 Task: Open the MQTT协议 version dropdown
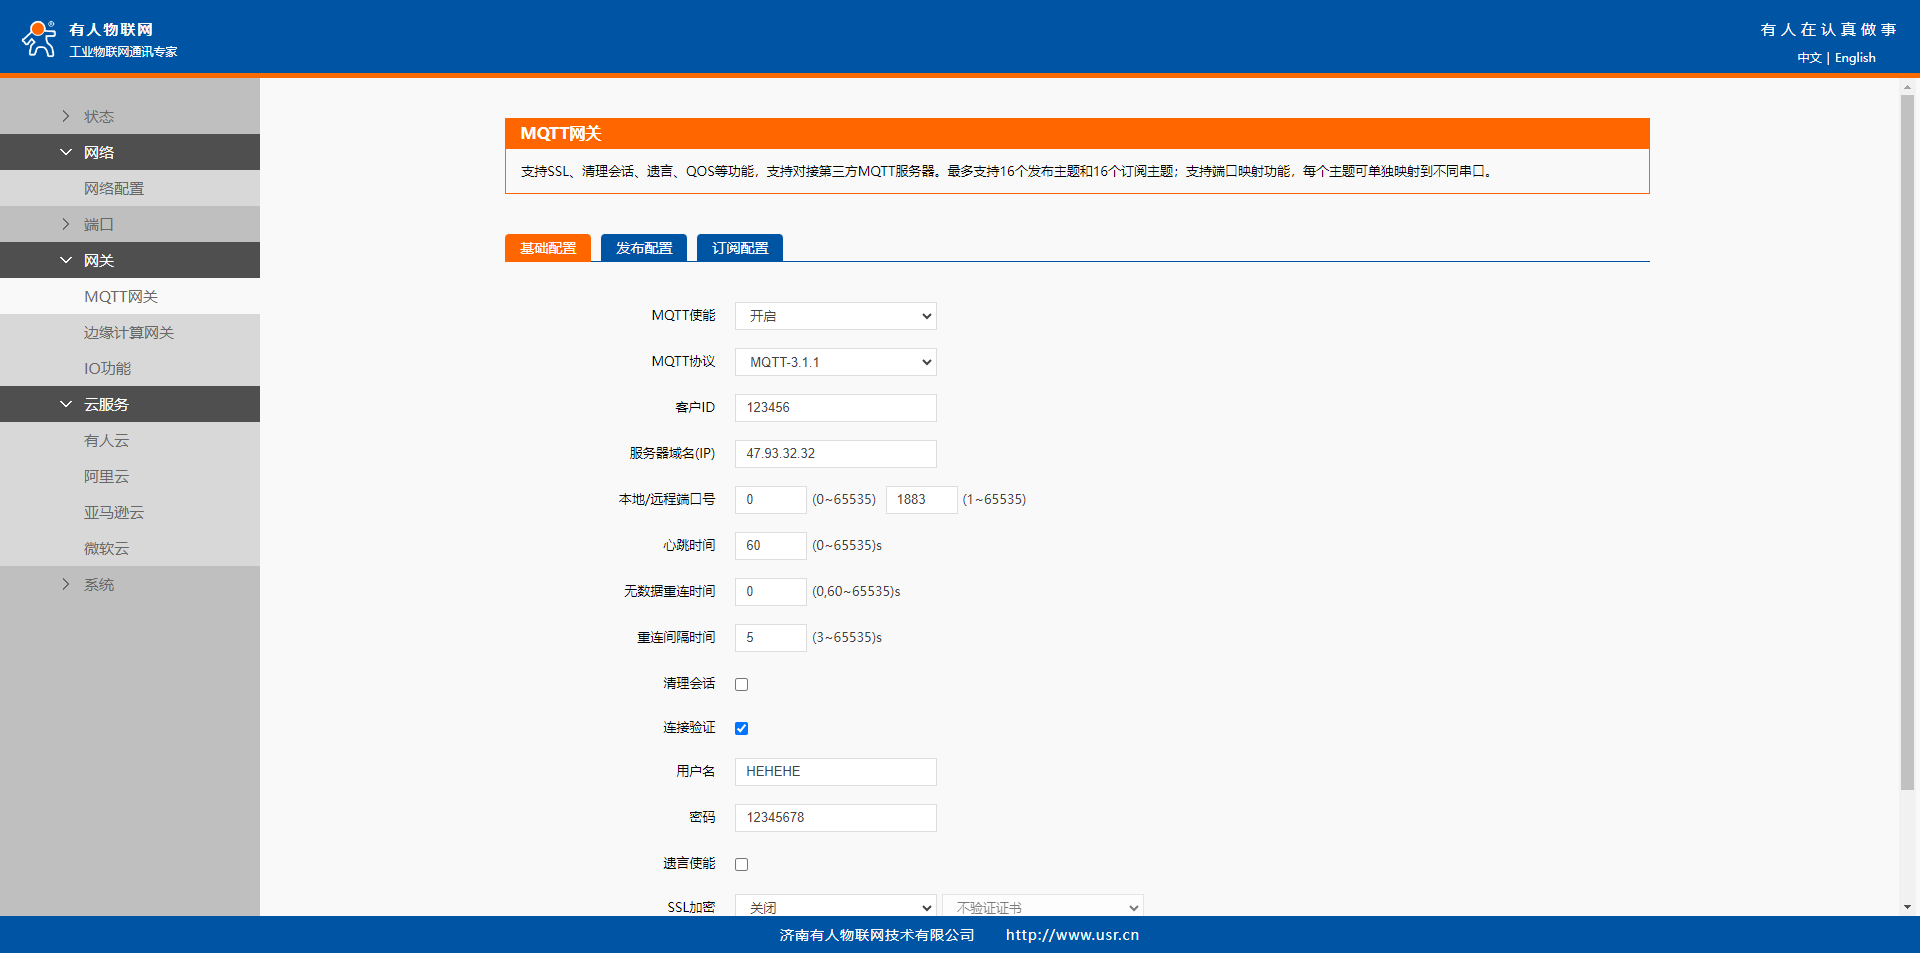click(x=836, y=362)
